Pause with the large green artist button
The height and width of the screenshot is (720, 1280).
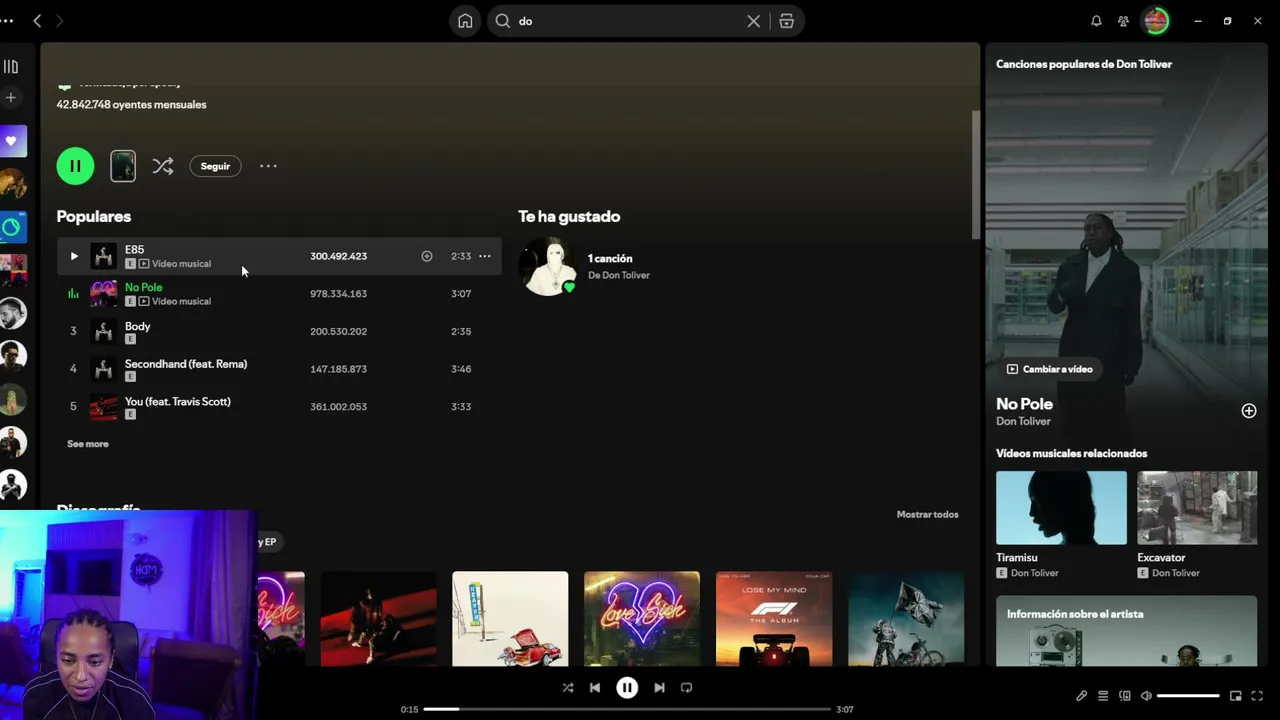pos(75,166)
